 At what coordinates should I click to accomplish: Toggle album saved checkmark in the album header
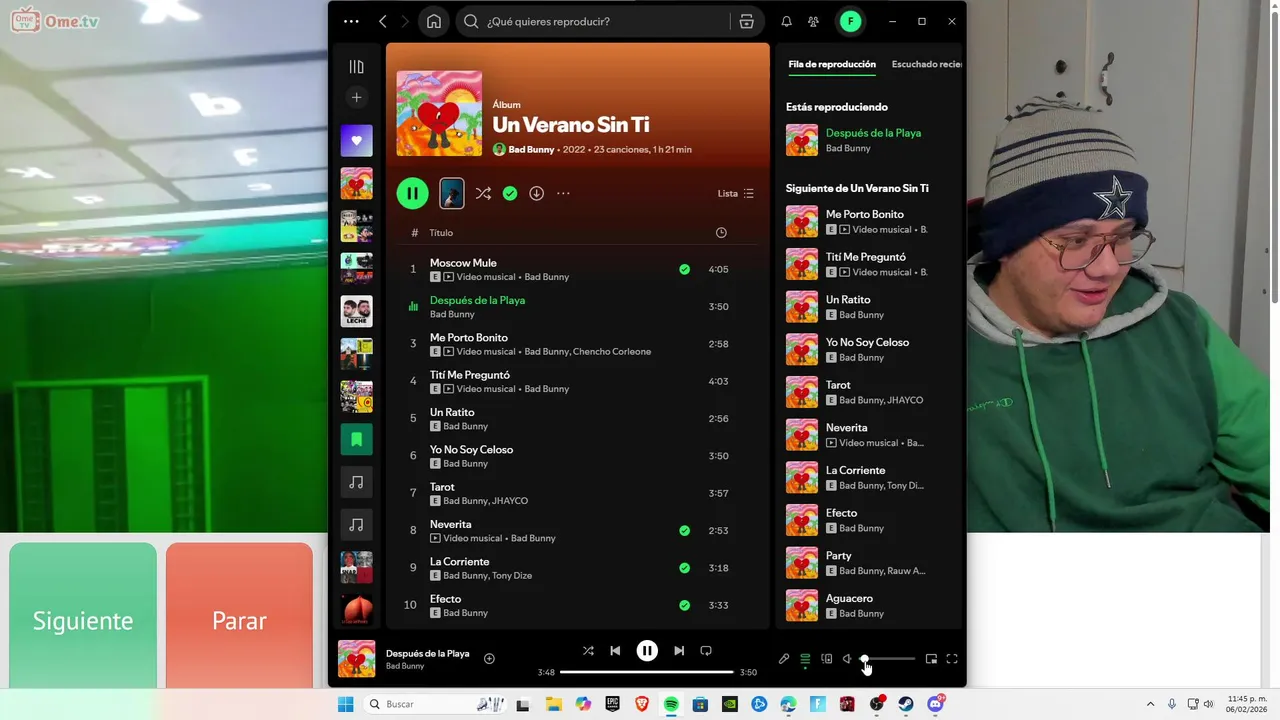(x=510, y=193)
